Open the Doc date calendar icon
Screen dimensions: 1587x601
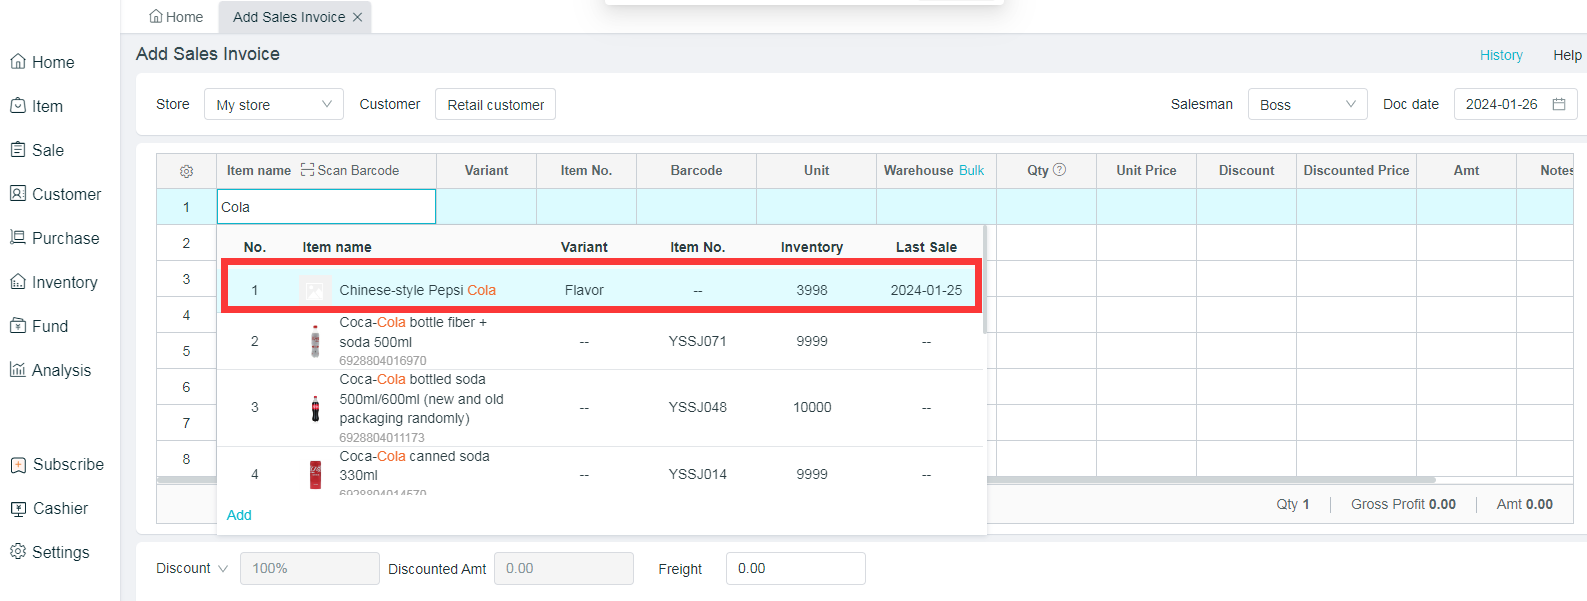(x=1558, y=104)
